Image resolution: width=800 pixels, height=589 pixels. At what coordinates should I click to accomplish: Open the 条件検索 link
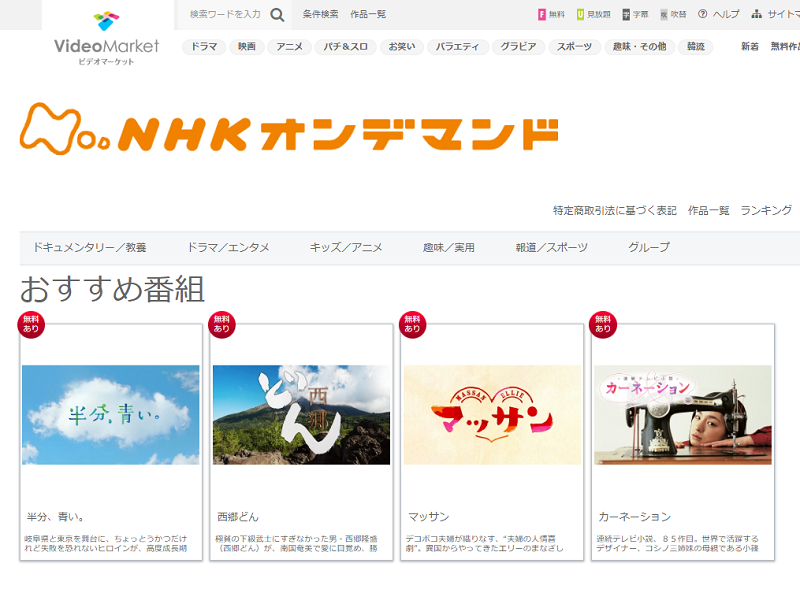click(x=320, y=14)
